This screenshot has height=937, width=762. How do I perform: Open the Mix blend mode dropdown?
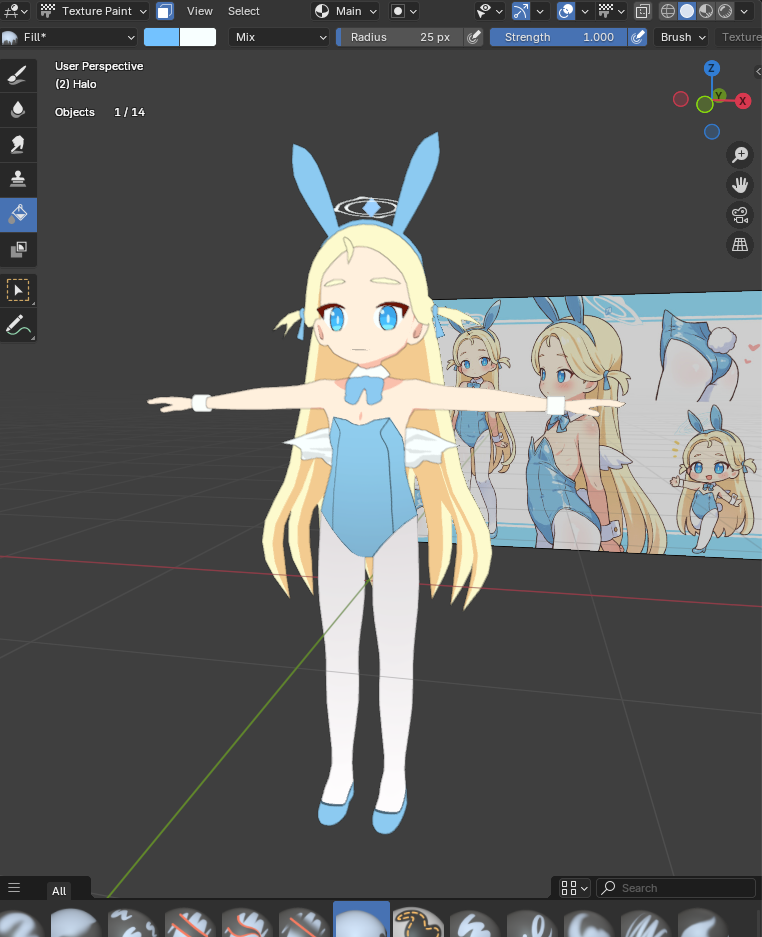coord(279,37)
